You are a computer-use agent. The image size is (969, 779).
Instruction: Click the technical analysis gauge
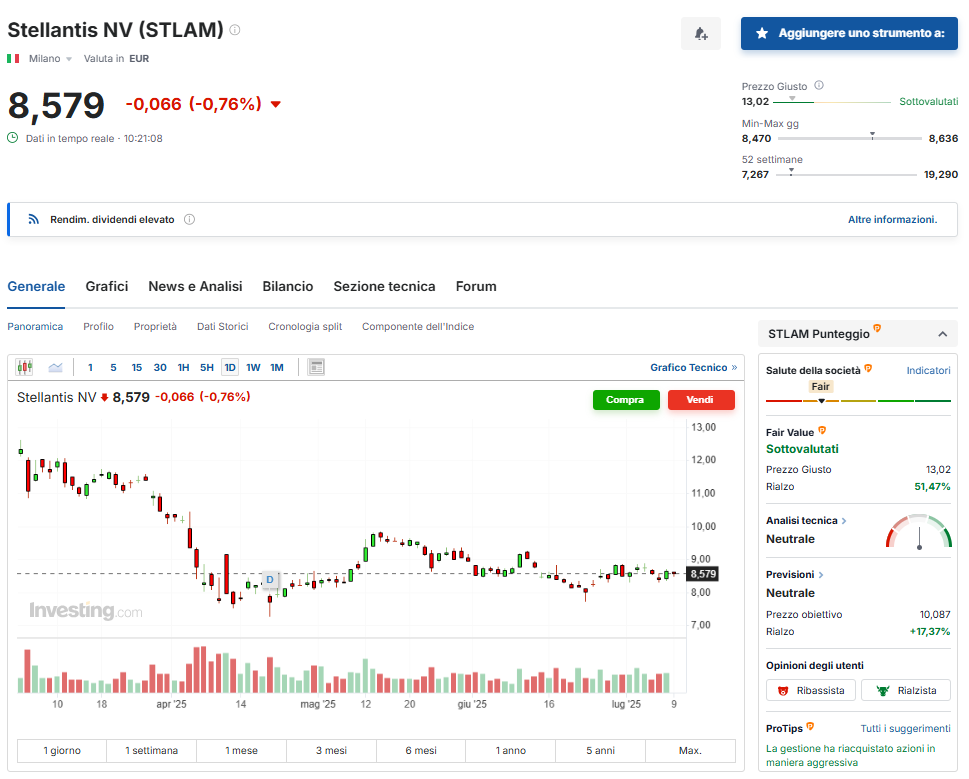tap(919, 531)
